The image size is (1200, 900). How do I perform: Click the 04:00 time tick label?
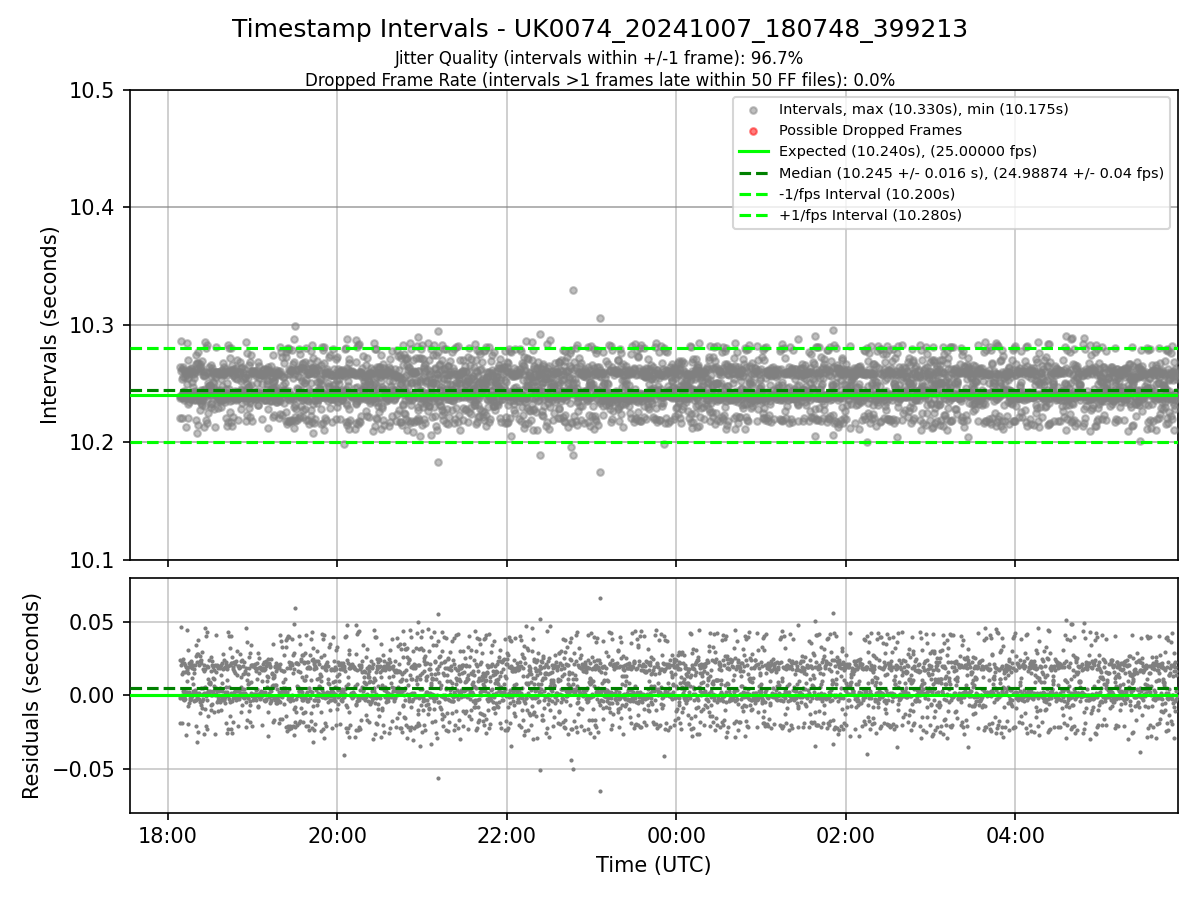coord(1016,834)
